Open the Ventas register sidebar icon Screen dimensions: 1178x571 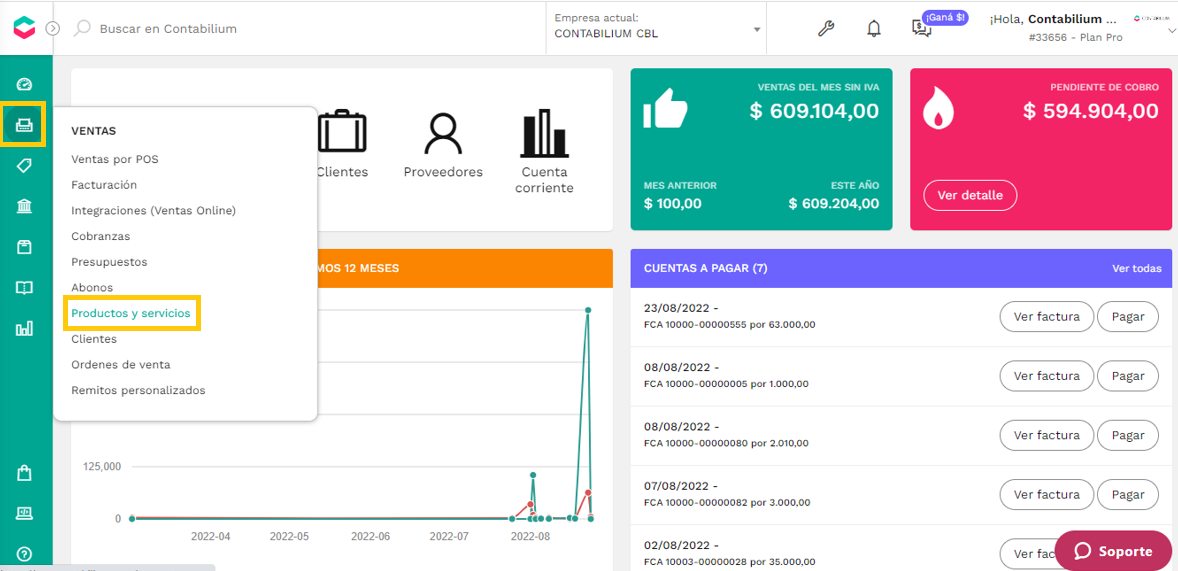click(x=25, y=124)
